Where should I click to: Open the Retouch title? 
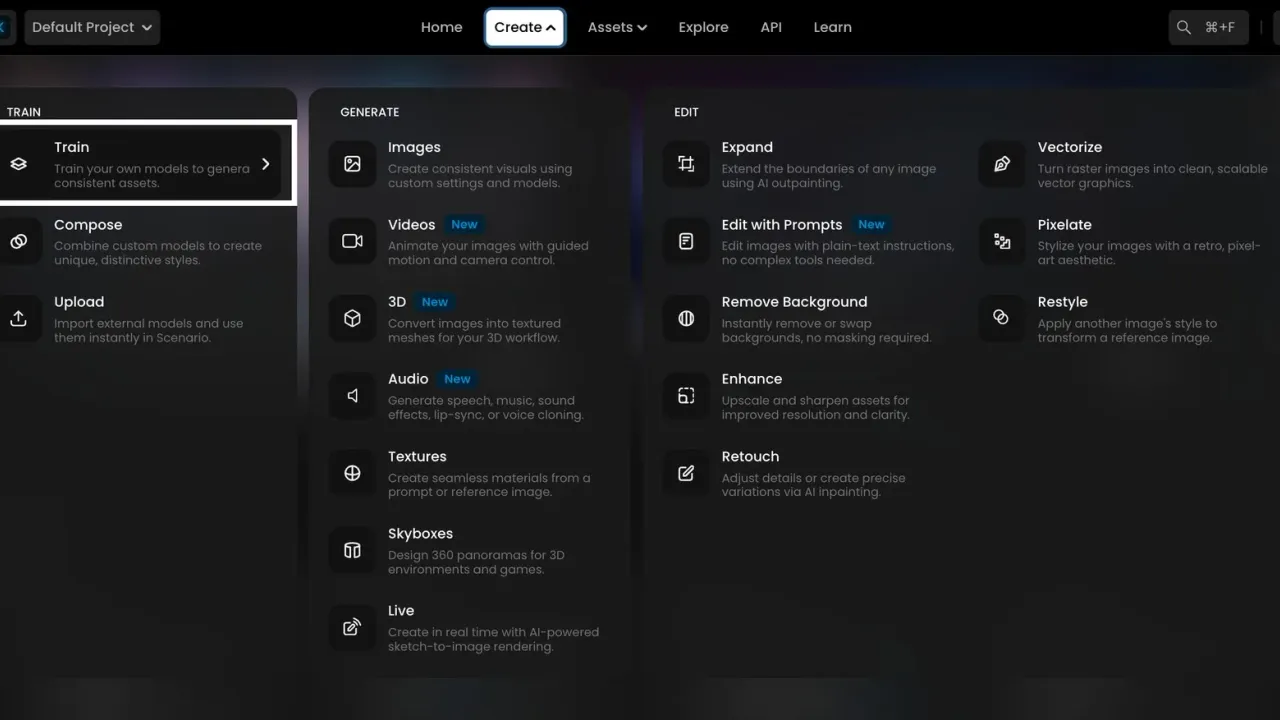pyautogui.click(x=750, y=456)
